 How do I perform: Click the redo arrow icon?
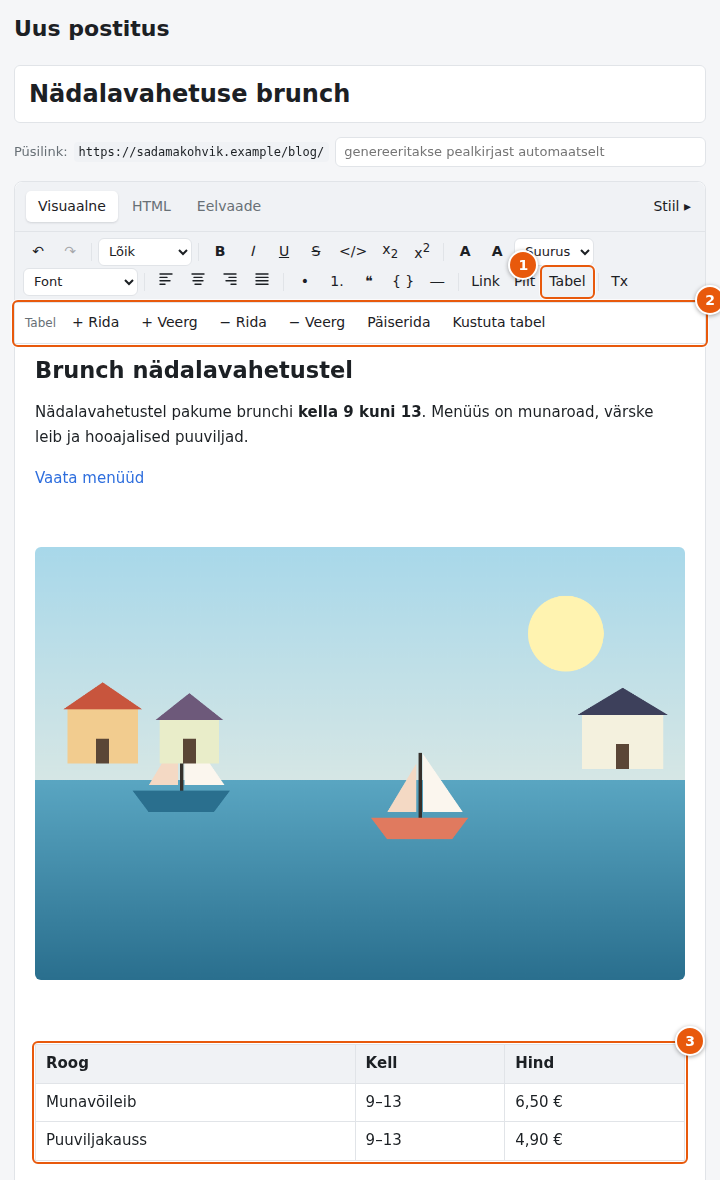(70, 251)
